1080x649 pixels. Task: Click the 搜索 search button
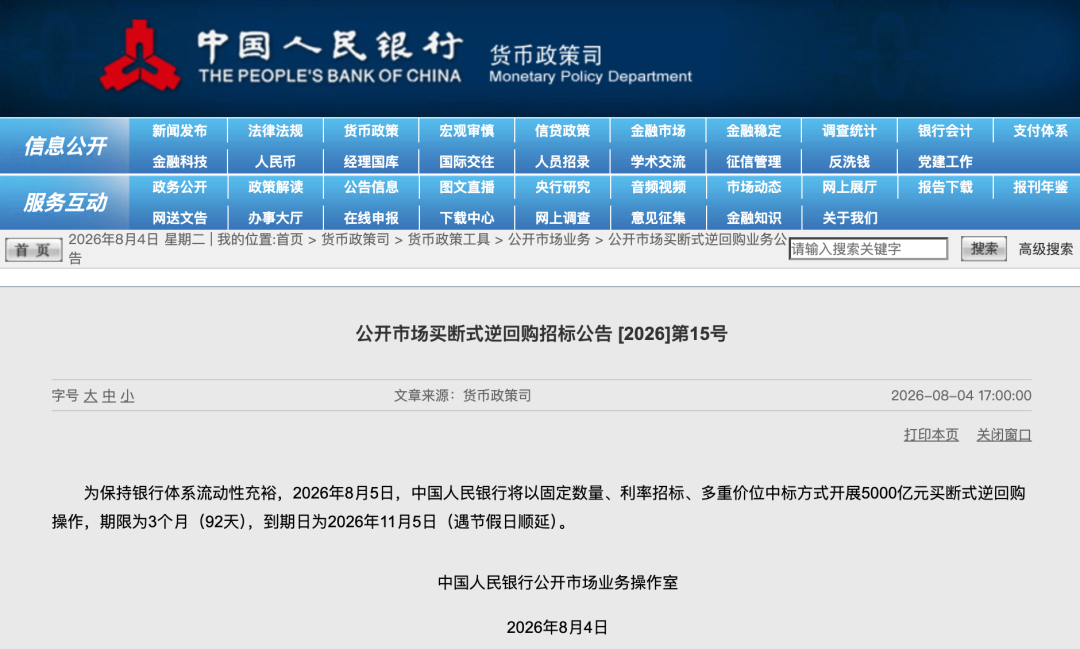[x=984, y=249]
